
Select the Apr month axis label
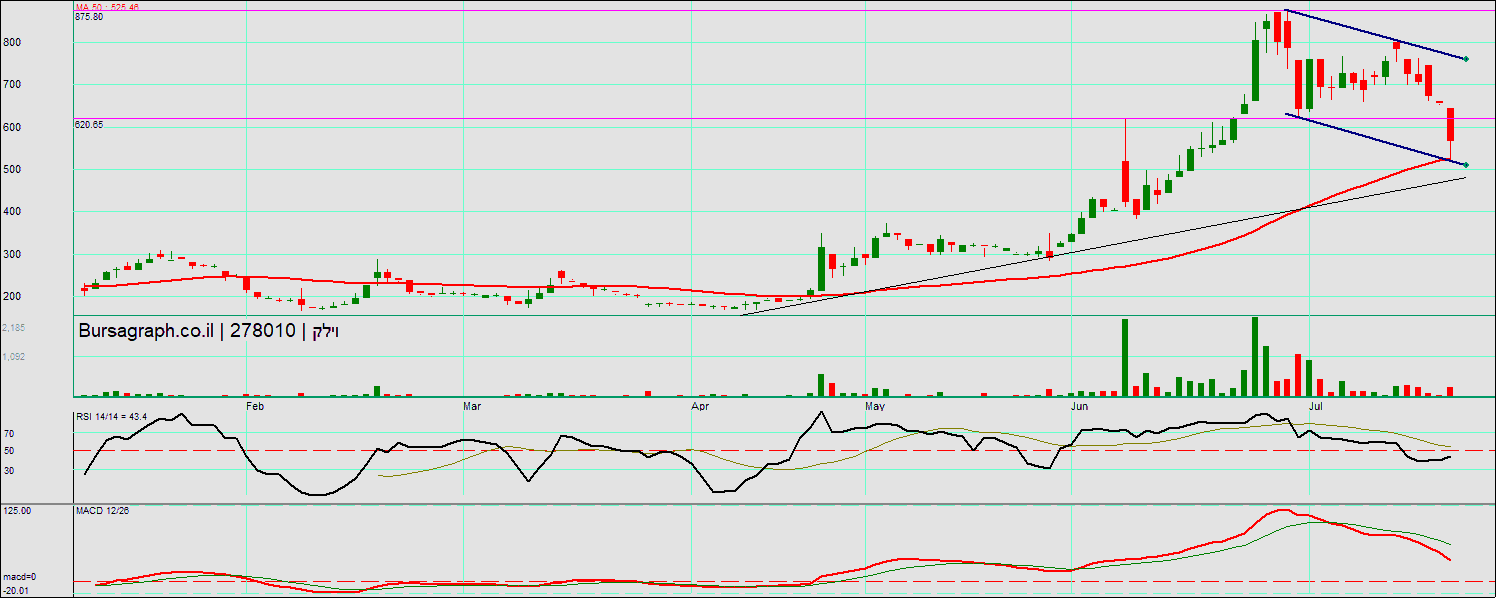[x=700, y=406]
